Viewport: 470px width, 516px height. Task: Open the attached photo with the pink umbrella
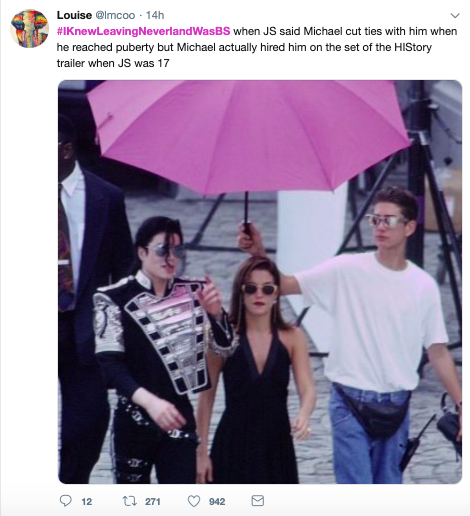(x=260, y=282)
